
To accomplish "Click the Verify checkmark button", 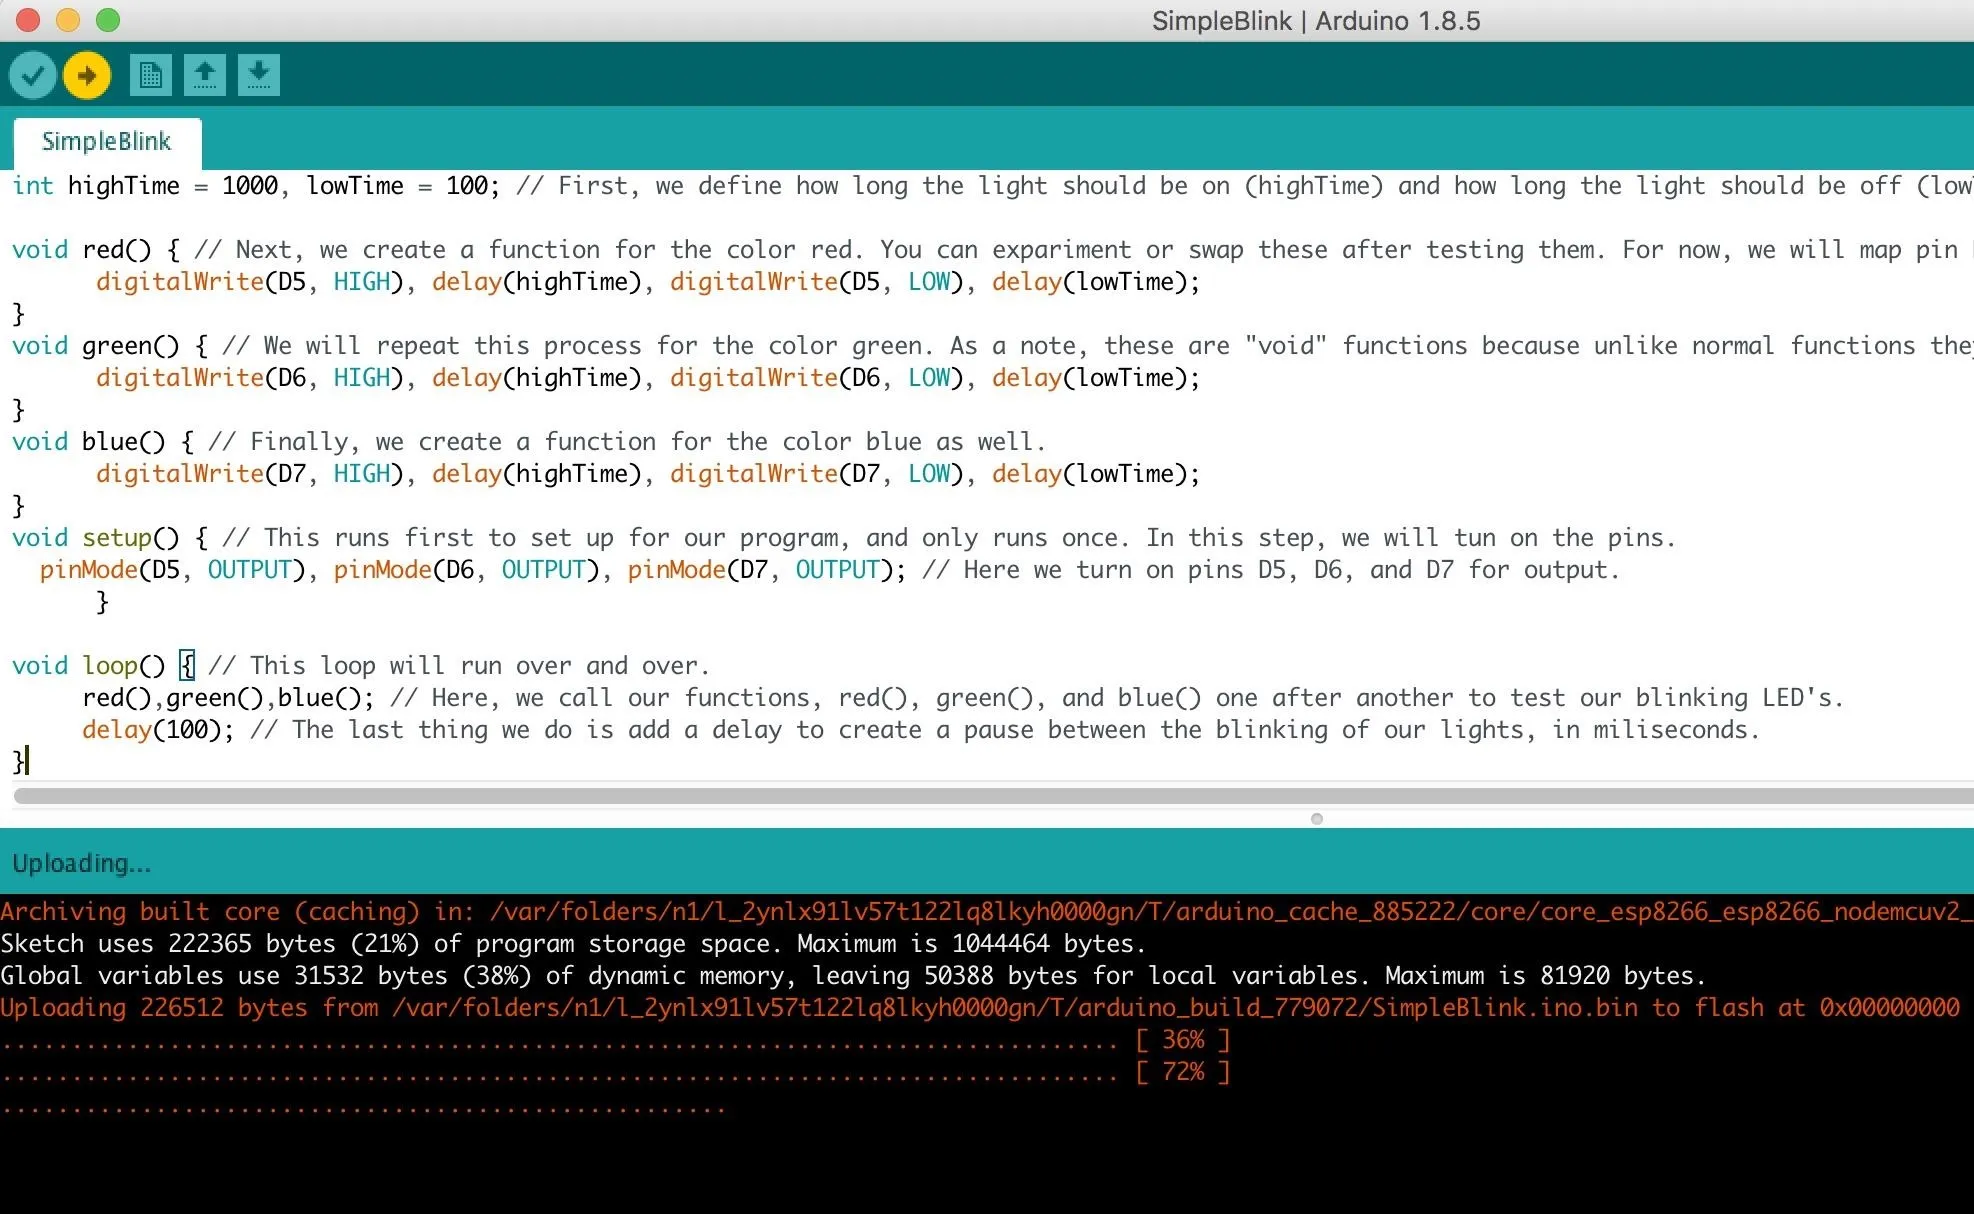I will tap(33, 75).
